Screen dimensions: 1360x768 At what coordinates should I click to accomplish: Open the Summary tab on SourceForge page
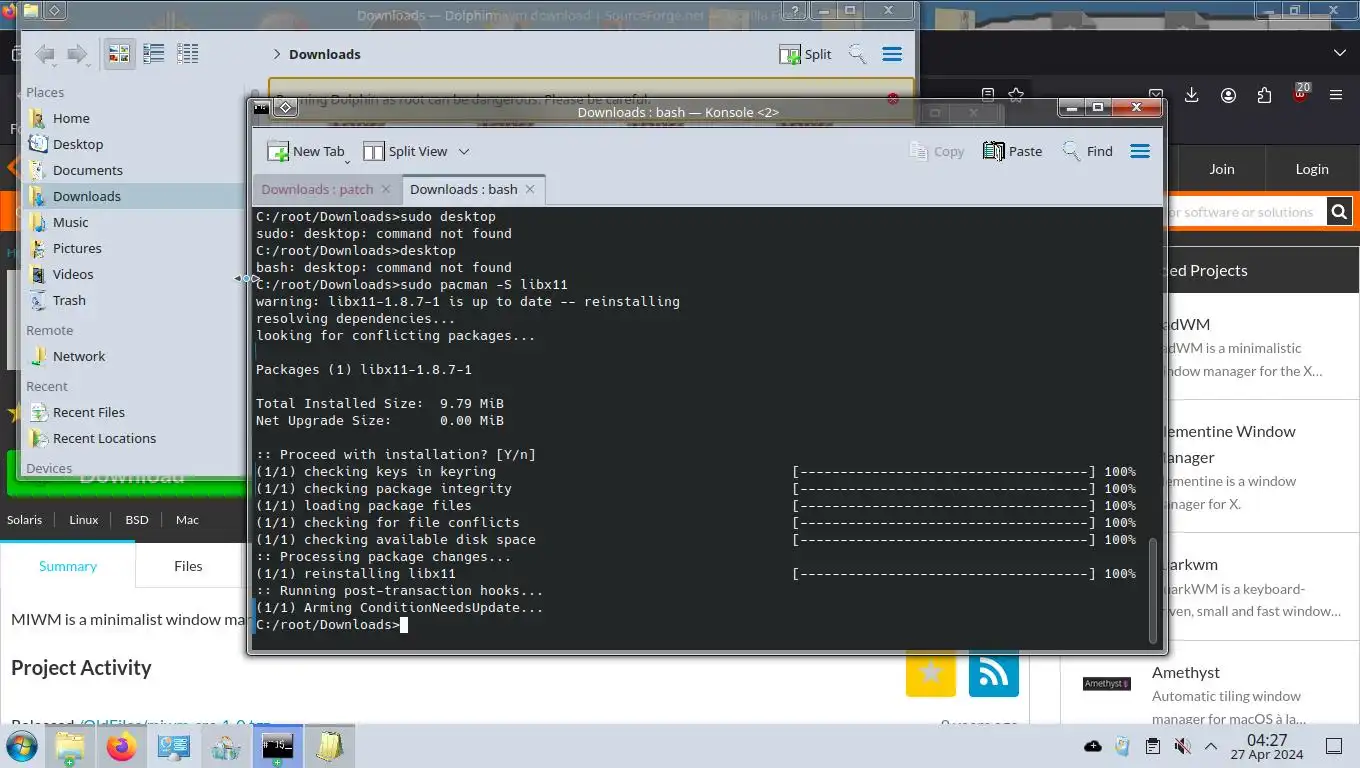coord(68,566)
